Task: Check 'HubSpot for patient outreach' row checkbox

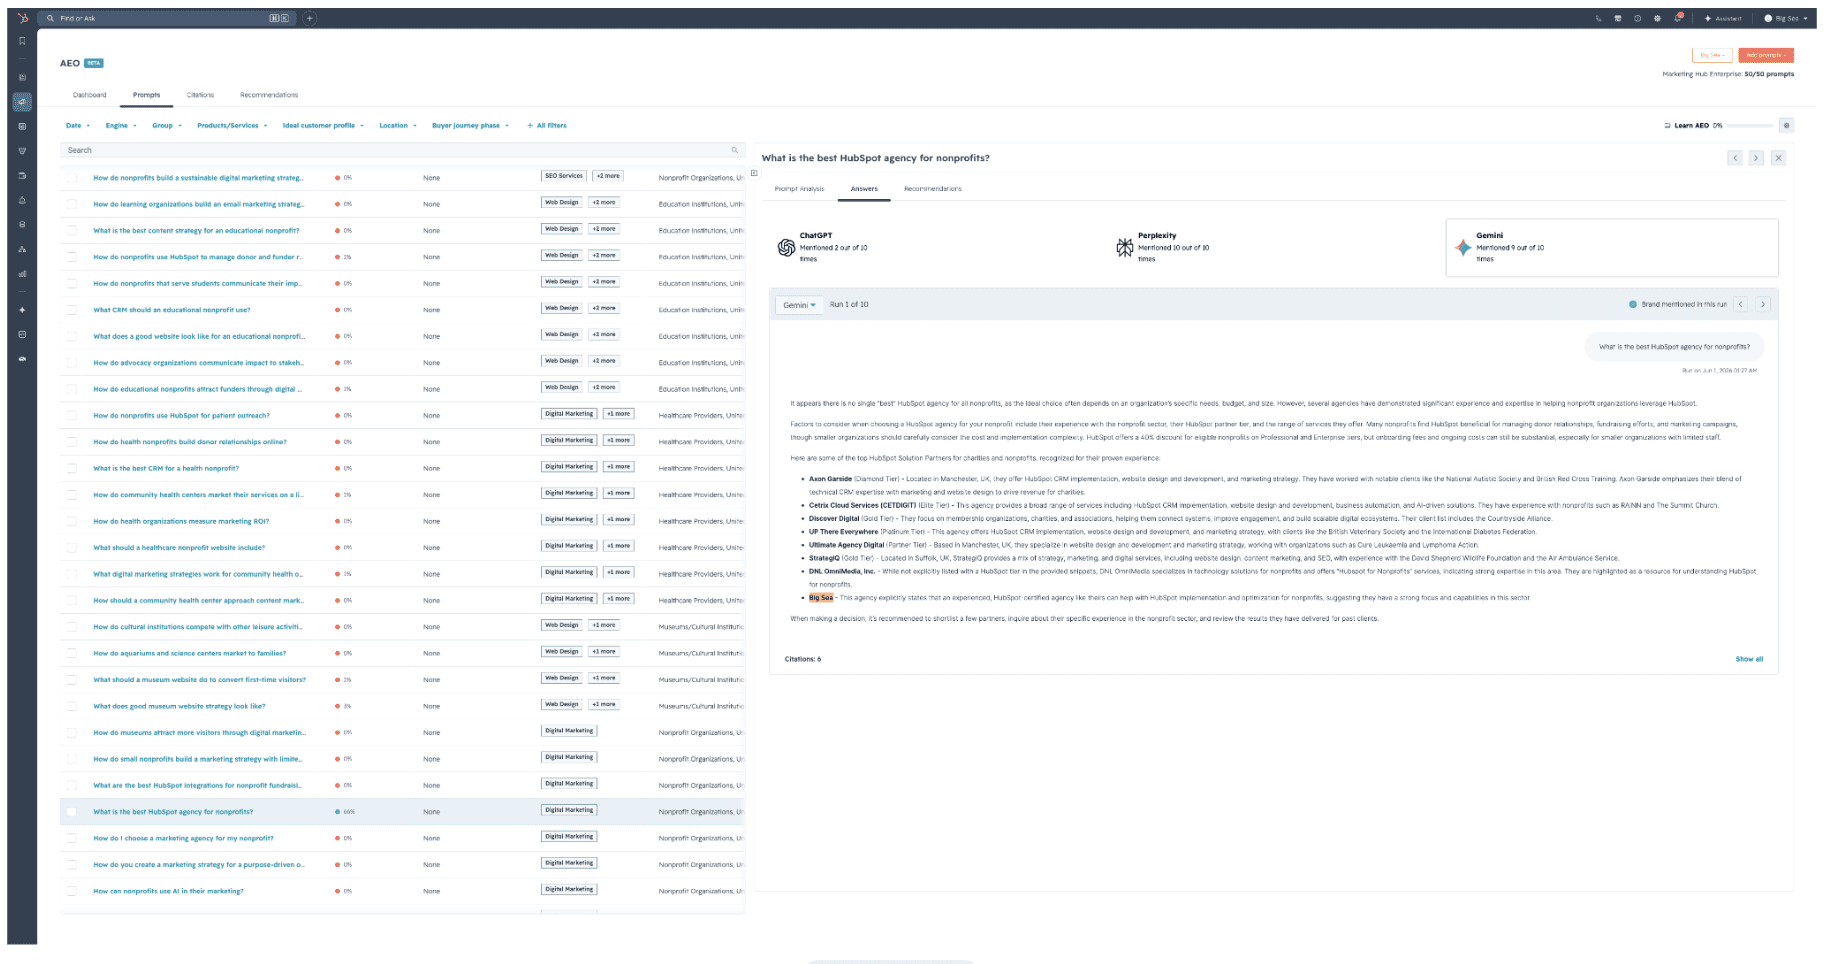Action: (x=71, y=416)
